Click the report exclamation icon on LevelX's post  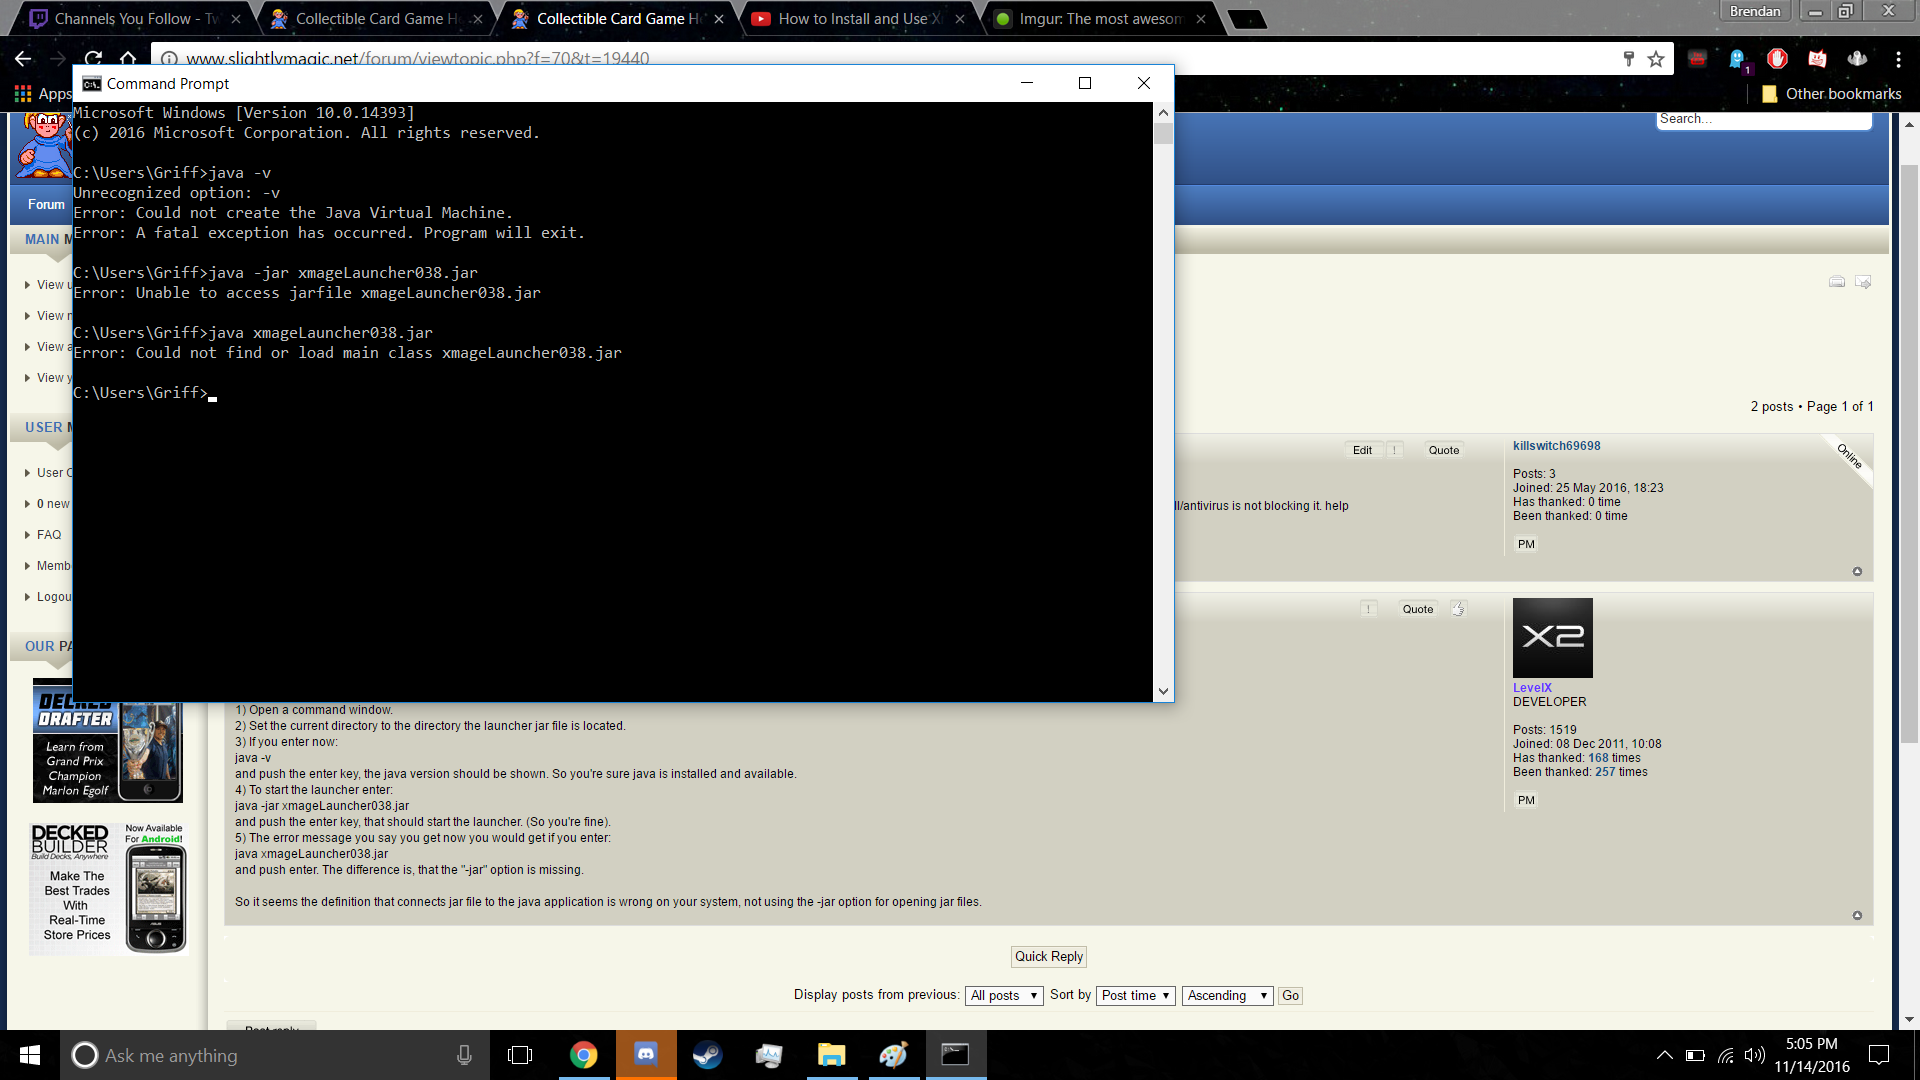(1368, 609)
